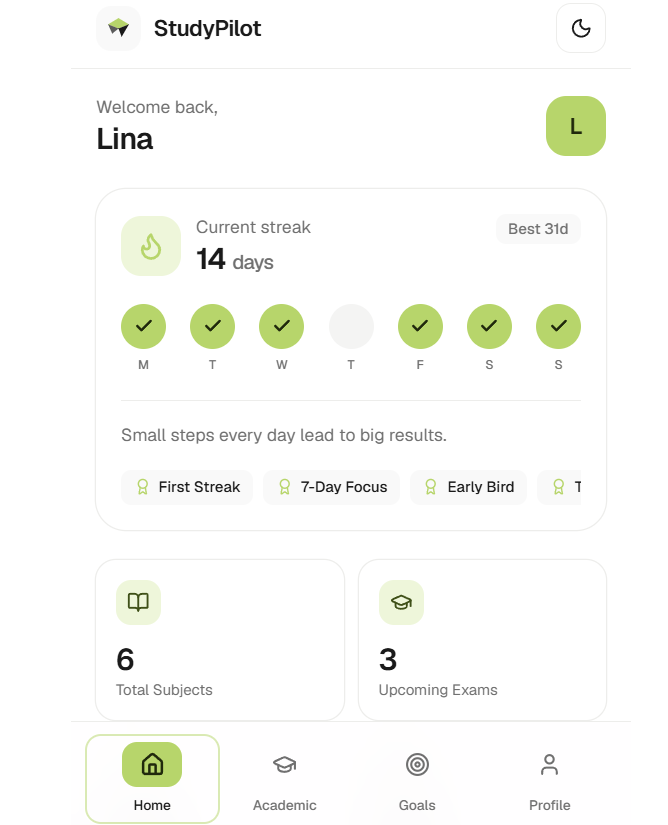Image resolution: width=668 pixels, height=825 pixels.
Task: Toggle Friday's streak checkmark circle
Action: coord(420,326)
